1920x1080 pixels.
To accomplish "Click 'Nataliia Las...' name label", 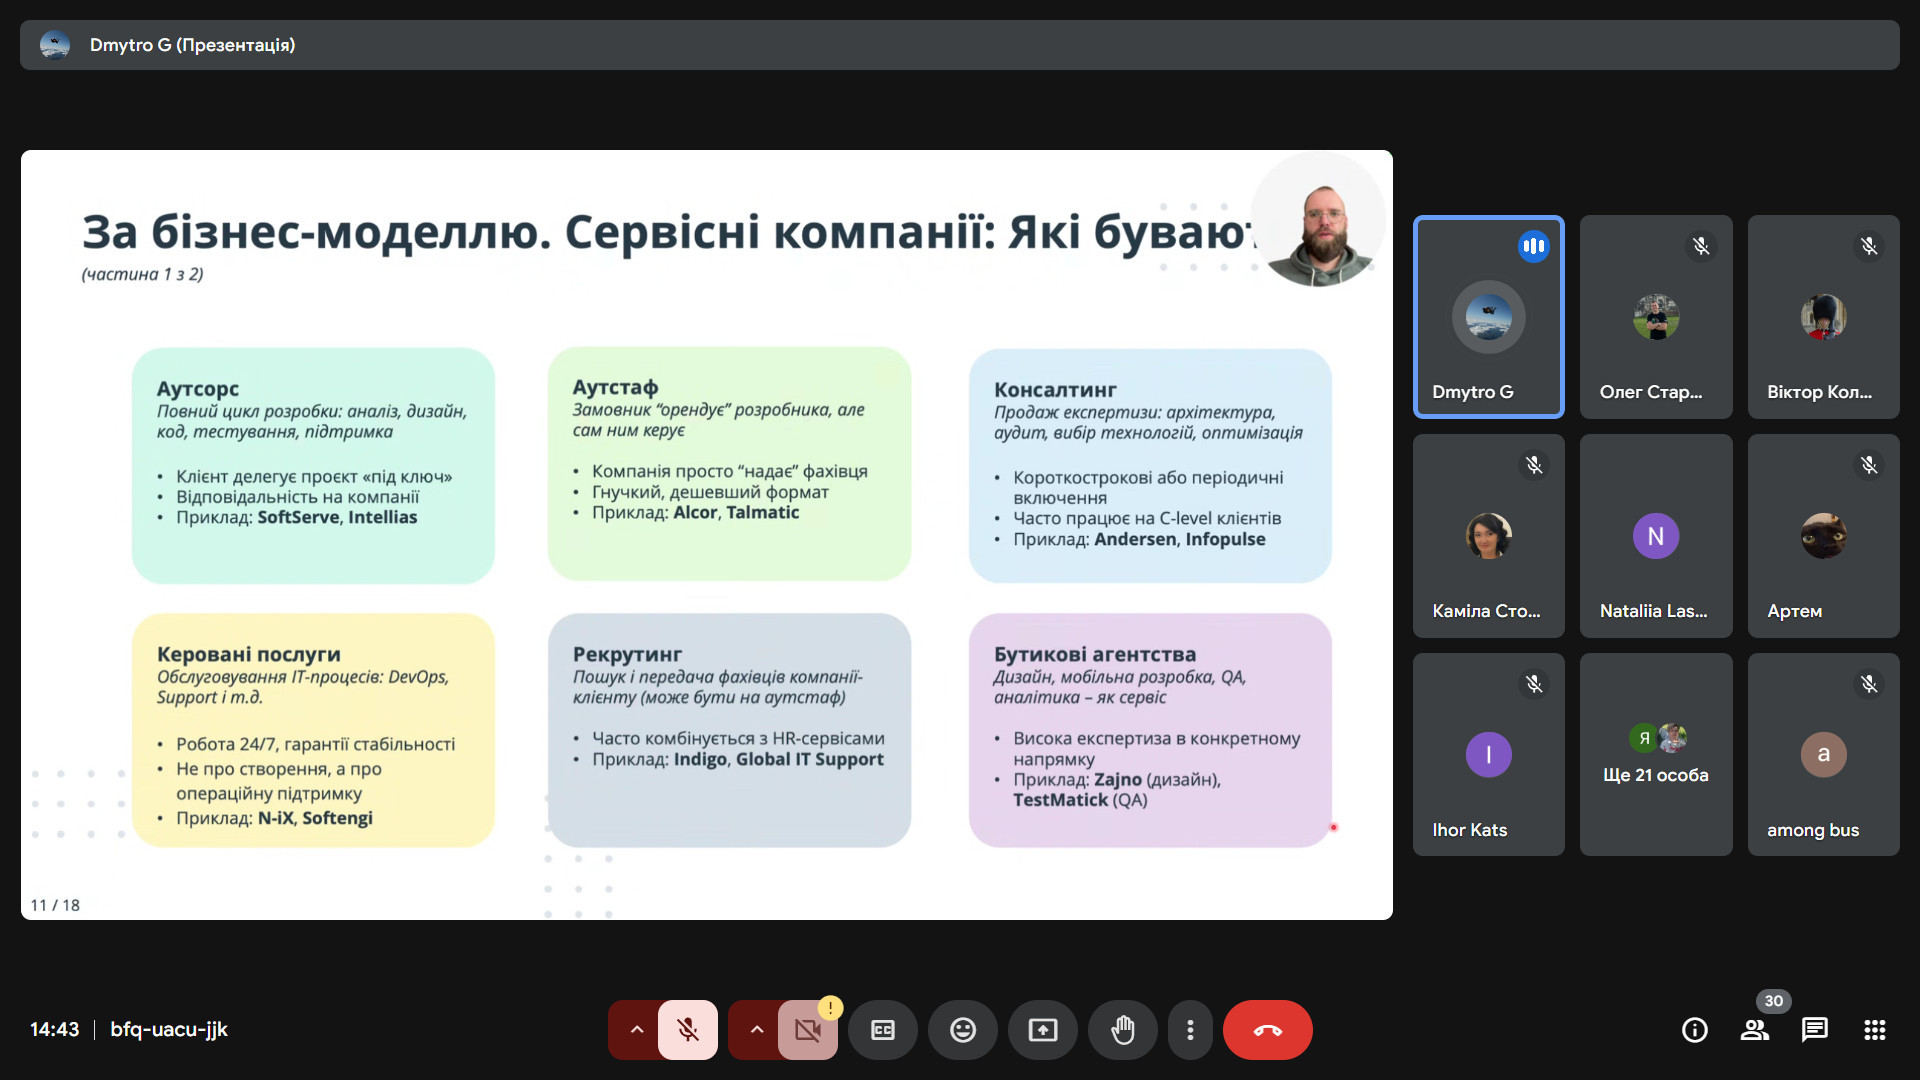I will [1653, 611].
